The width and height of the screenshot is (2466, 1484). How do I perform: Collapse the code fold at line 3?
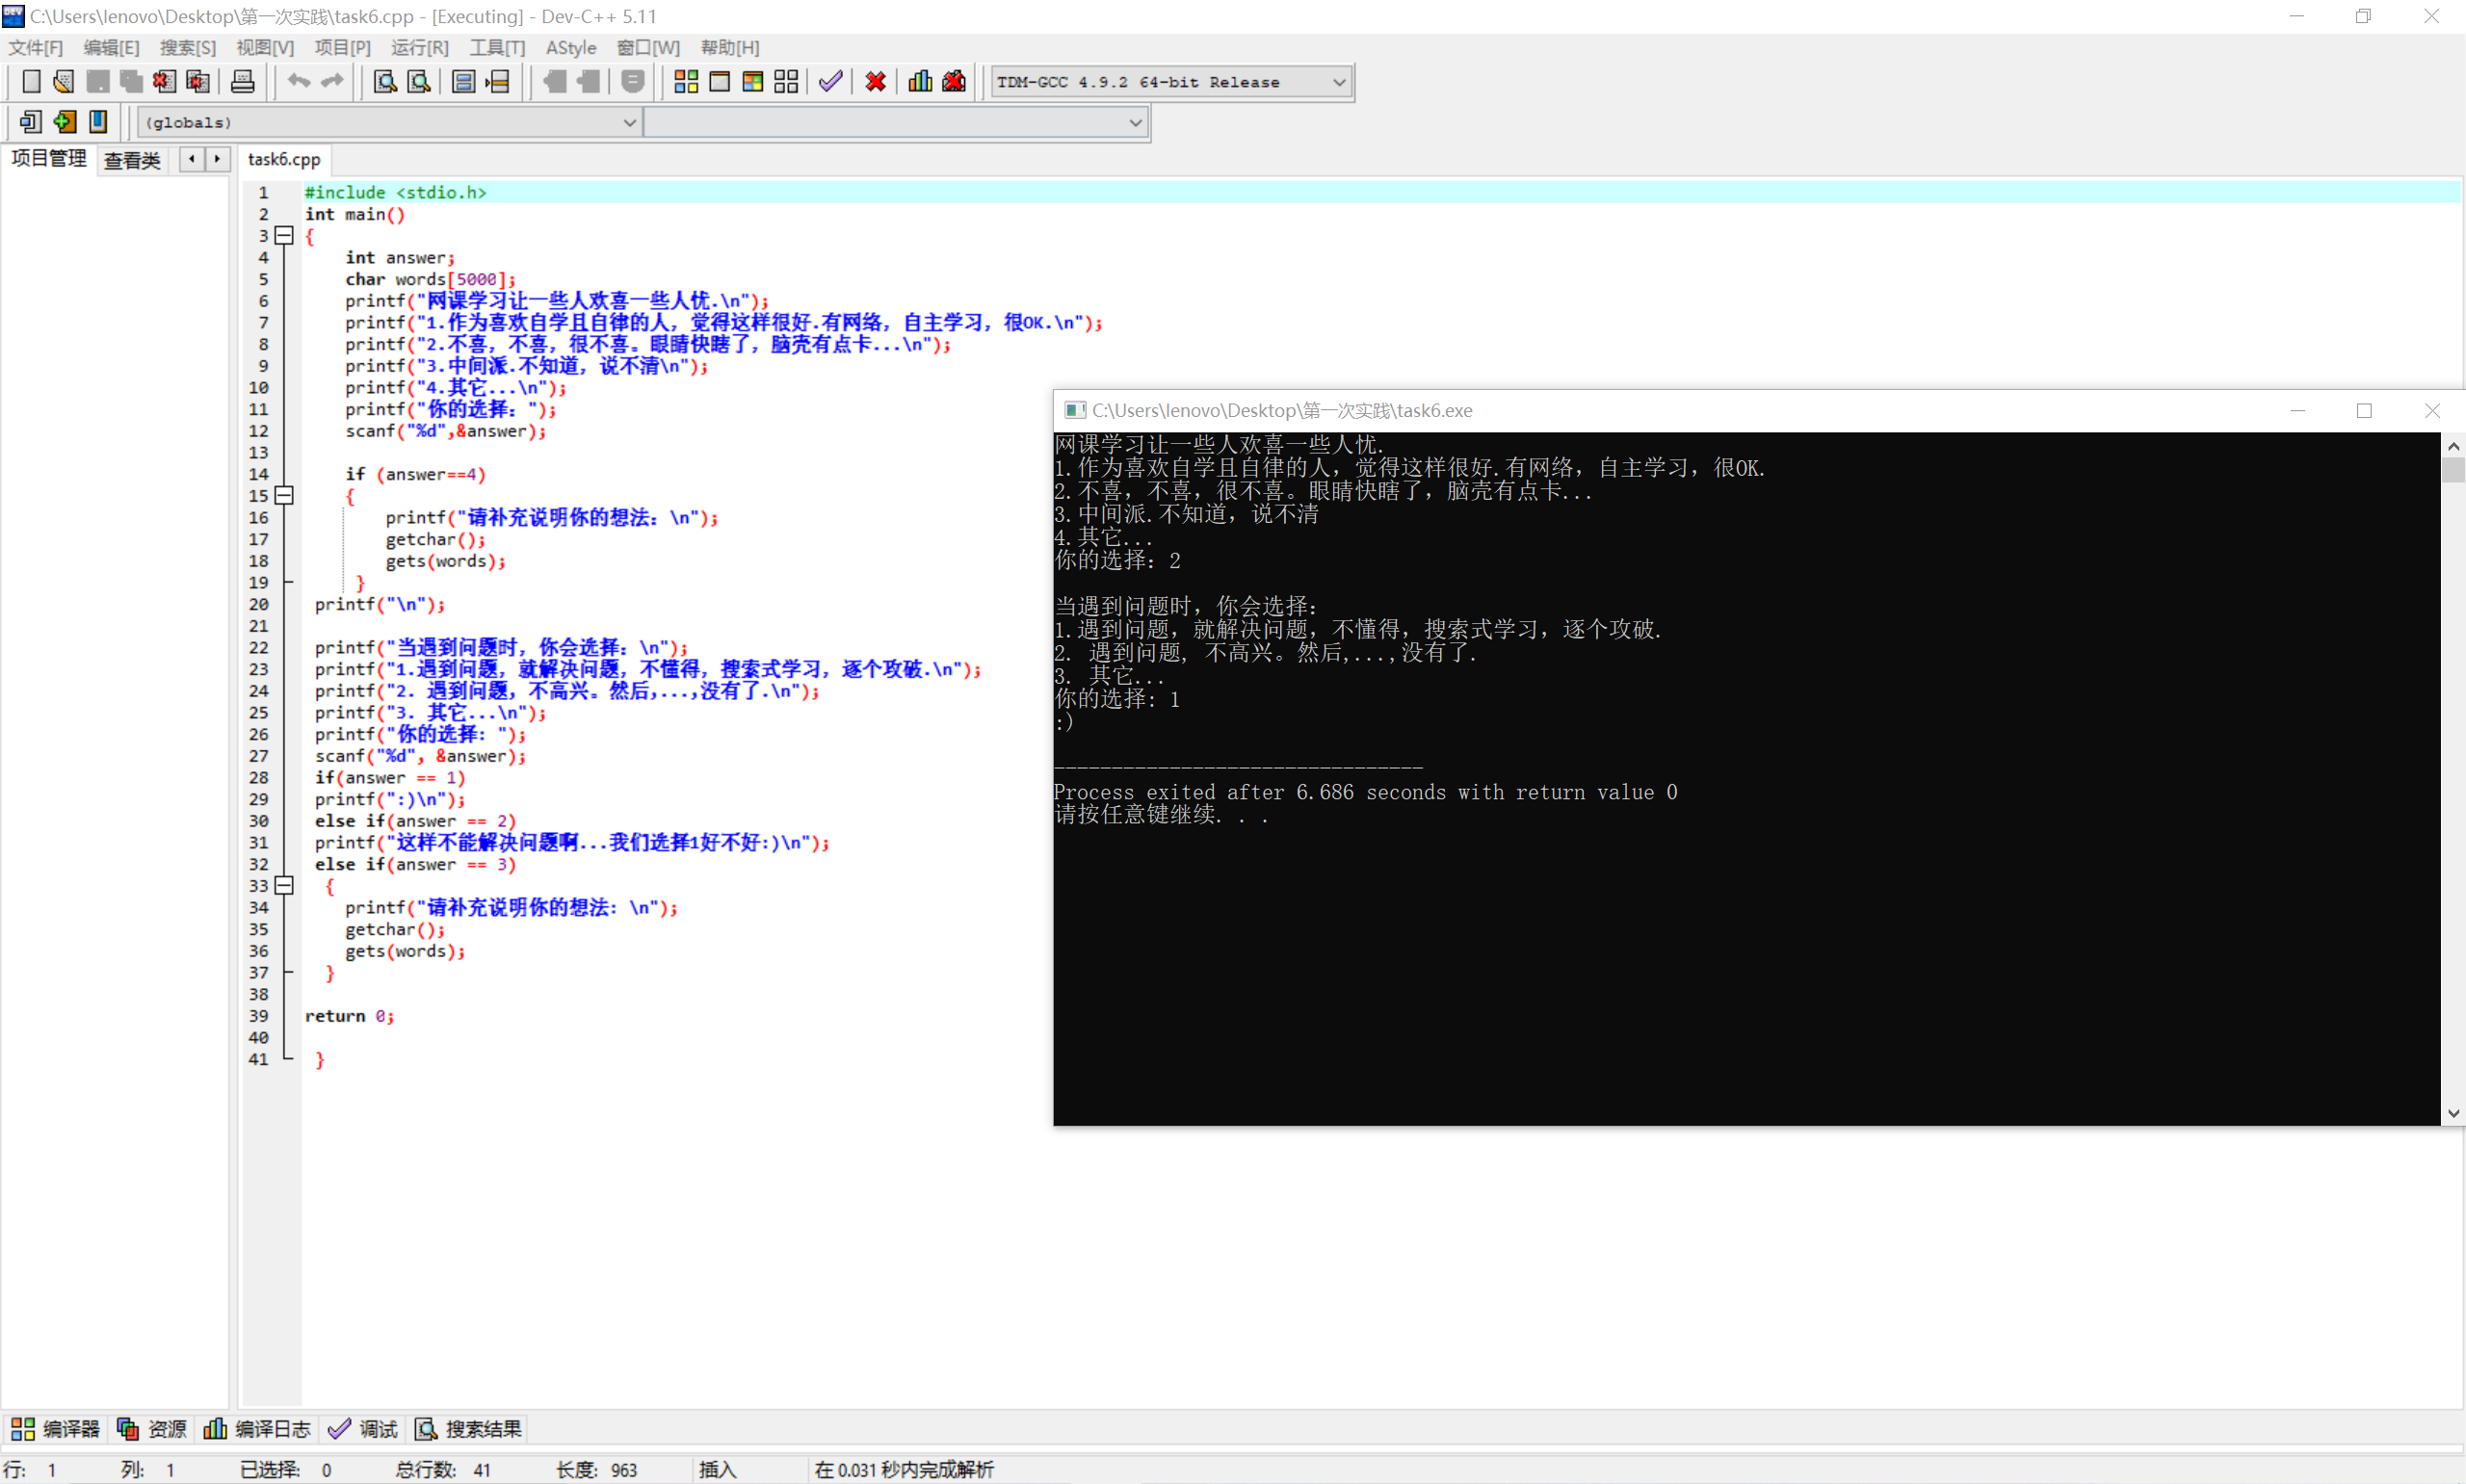coord(284,236)
